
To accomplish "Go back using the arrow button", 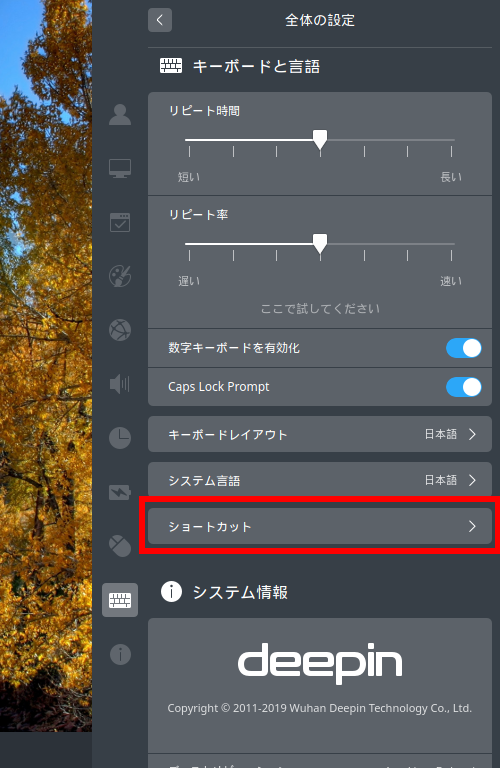I will 160,20.
